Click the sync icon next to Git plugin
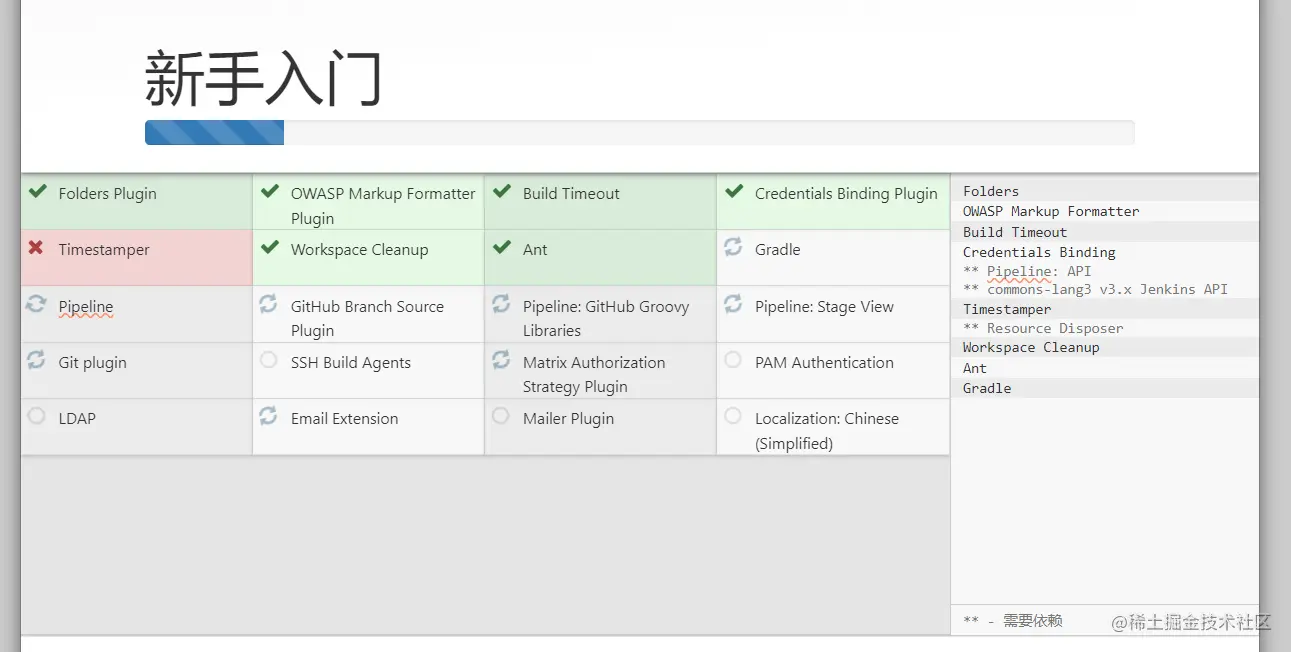 [x=37, y=360]
